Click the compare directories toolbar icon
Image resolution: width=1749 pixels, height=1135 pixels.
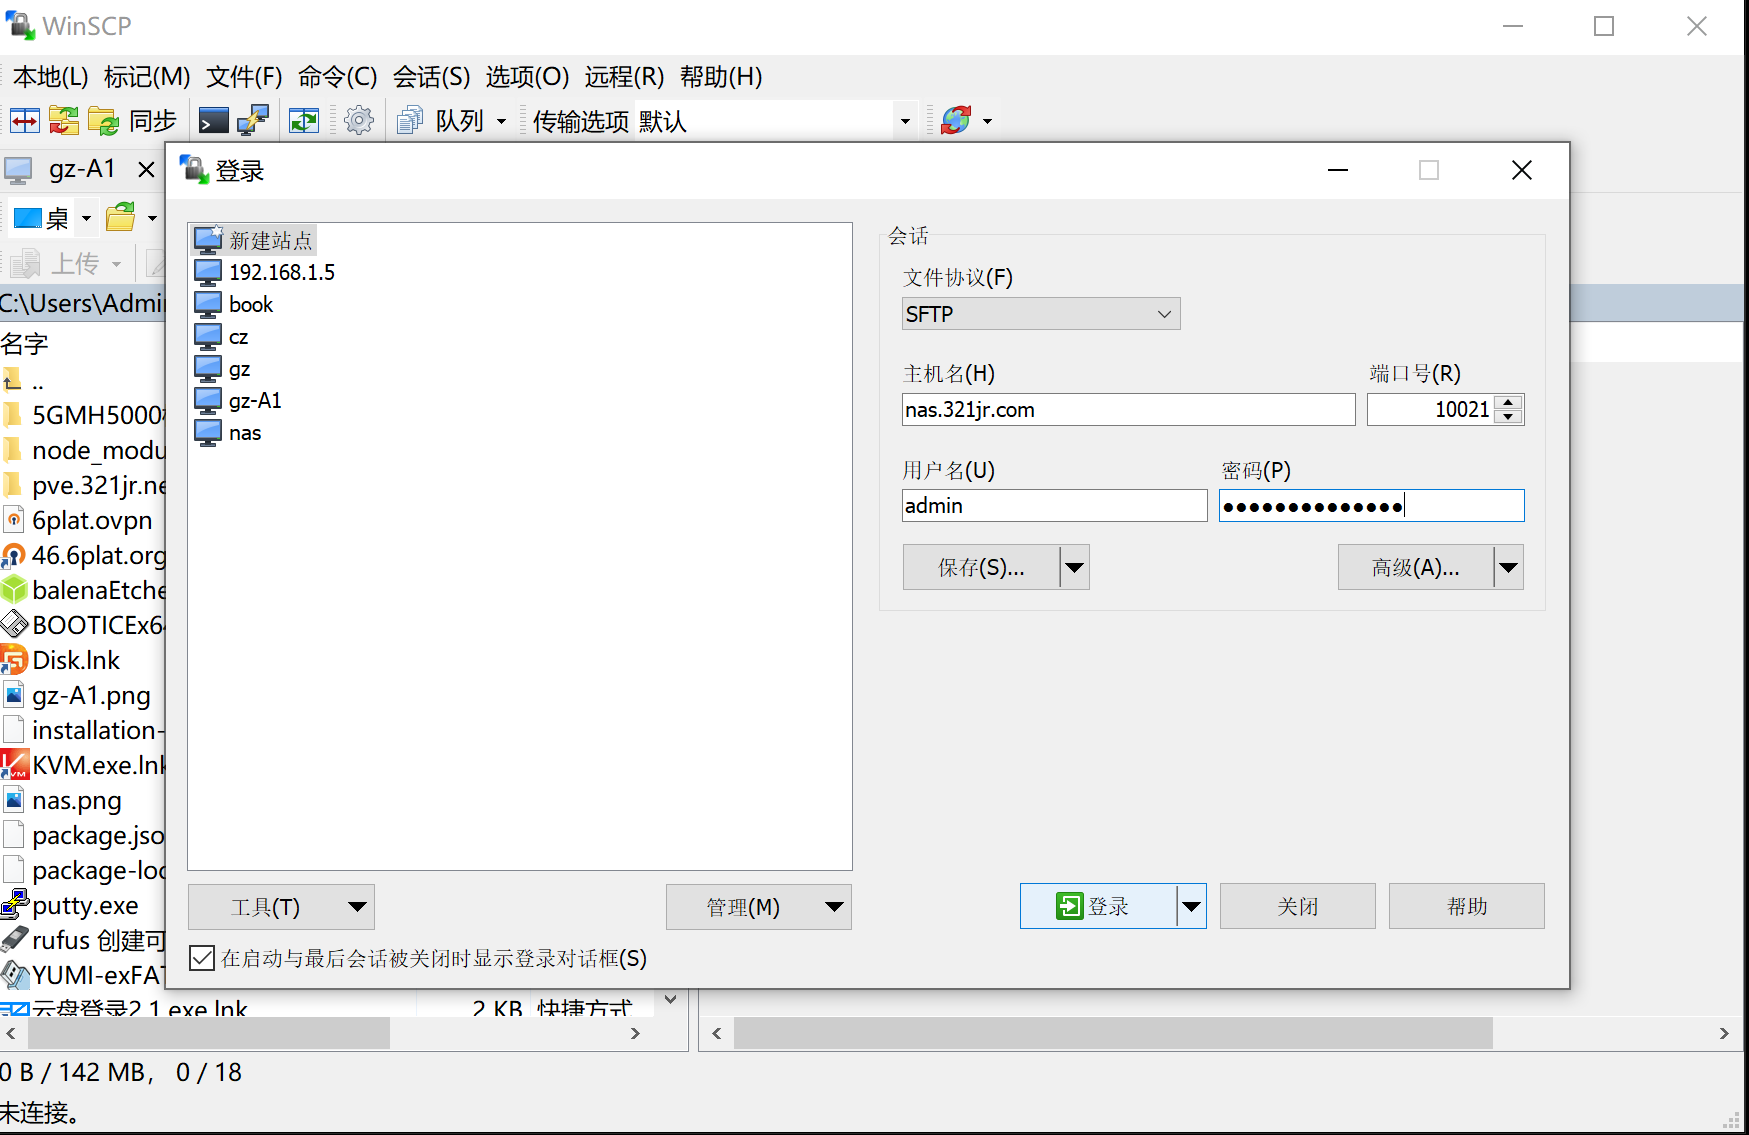coord(25,121)
